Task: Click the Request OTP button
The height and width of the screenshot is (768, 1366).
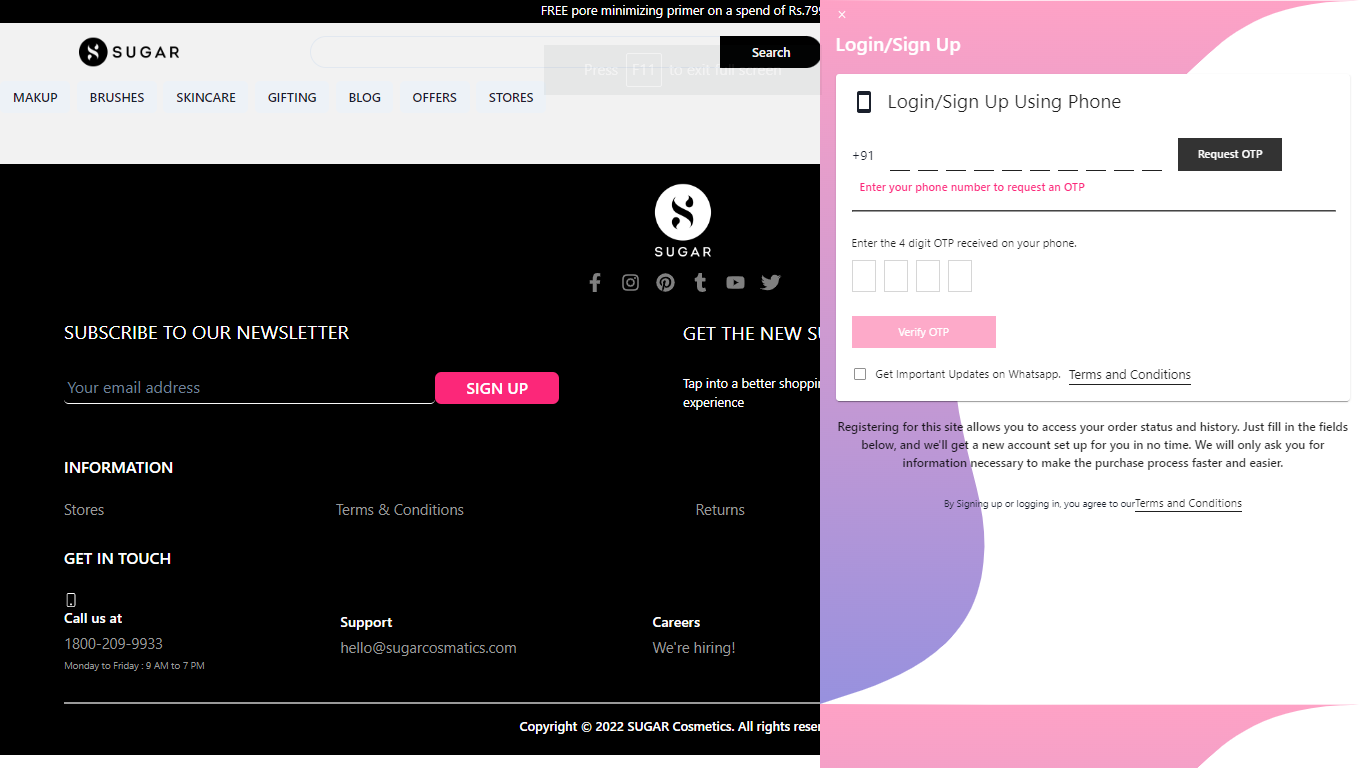Action: [x=1230, y=154]
